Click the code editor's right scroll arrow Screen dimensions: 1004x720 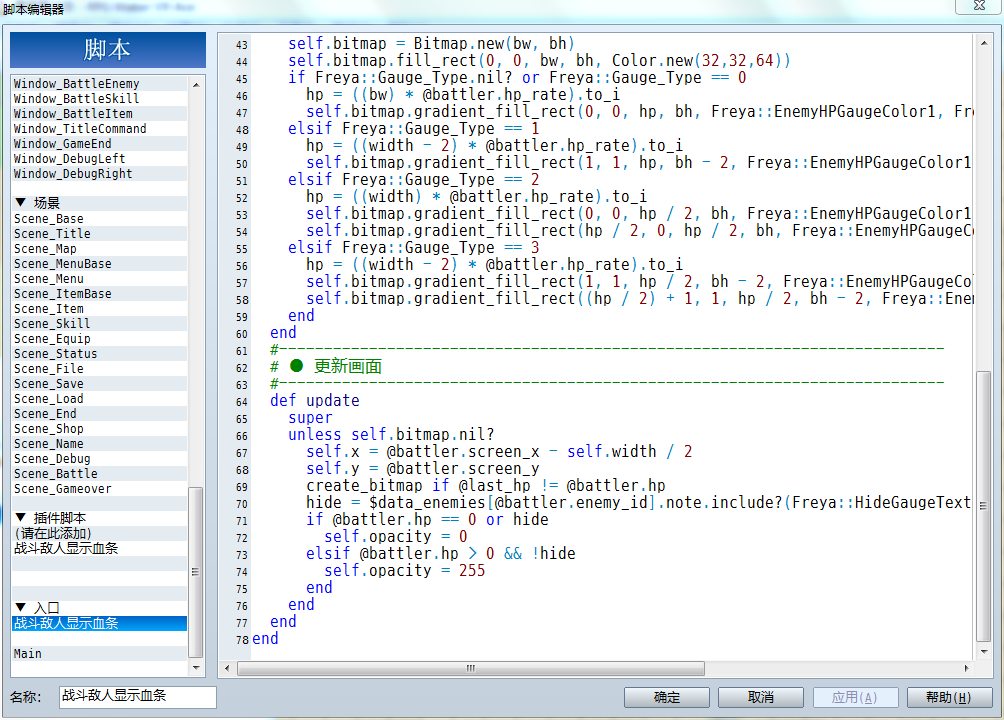click(x=966, y=668)
